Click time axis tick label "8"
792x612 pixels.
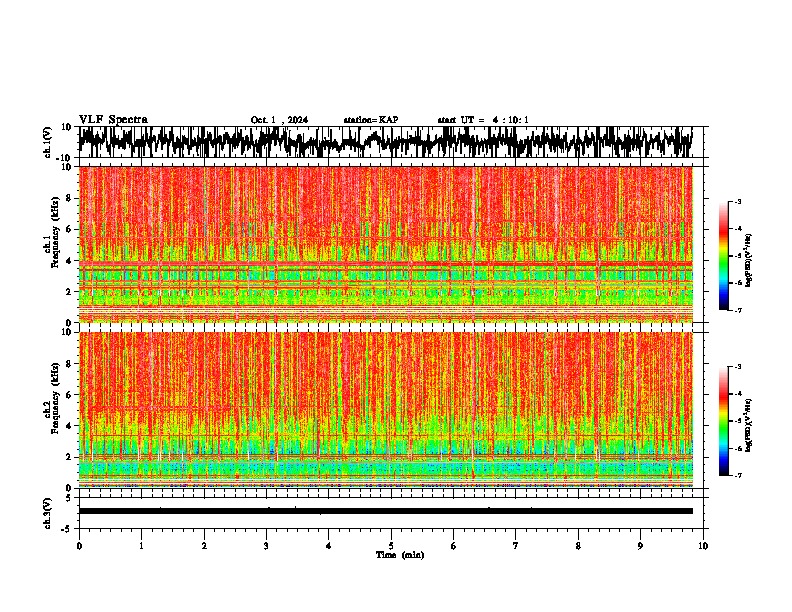(578, 546)
